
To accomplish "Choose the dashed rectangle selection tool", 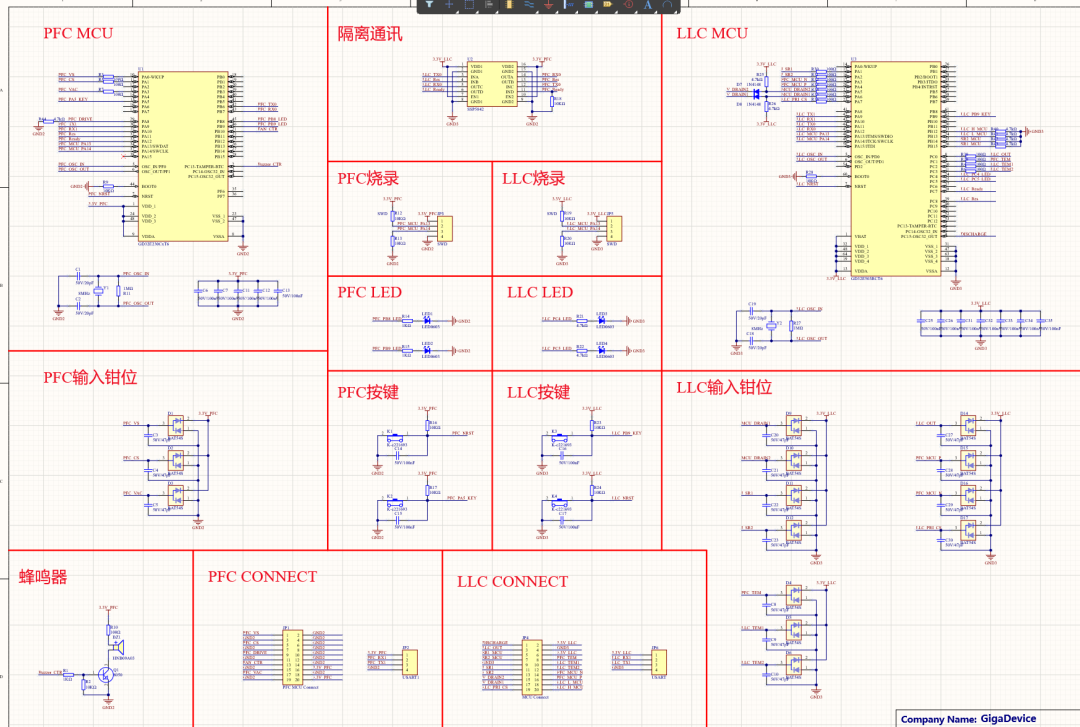I will [x=469, y=5].
